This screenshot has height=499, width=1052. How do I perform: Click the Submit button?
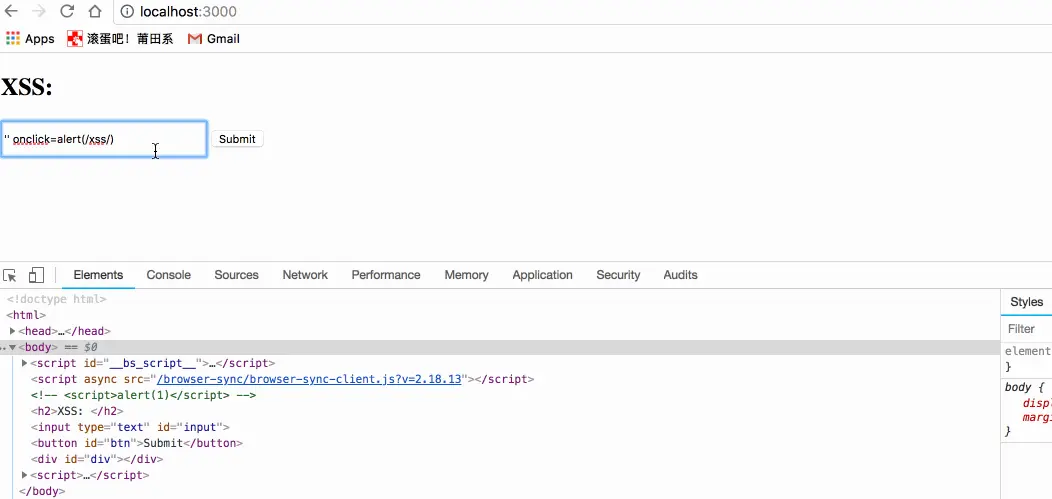click(237, 139)
